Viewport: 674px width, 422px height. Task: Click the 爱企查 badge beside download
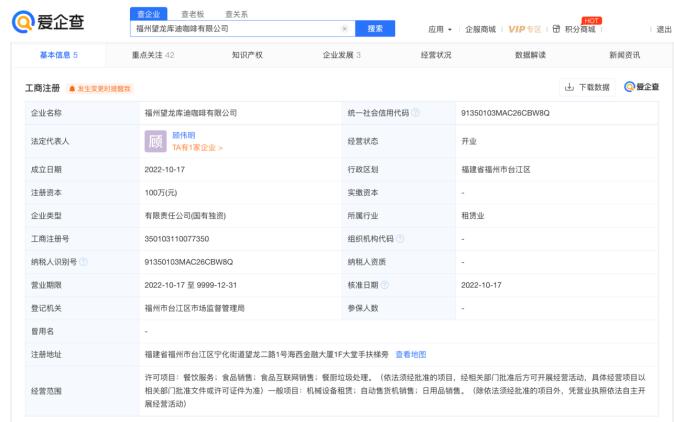[641, 87]
